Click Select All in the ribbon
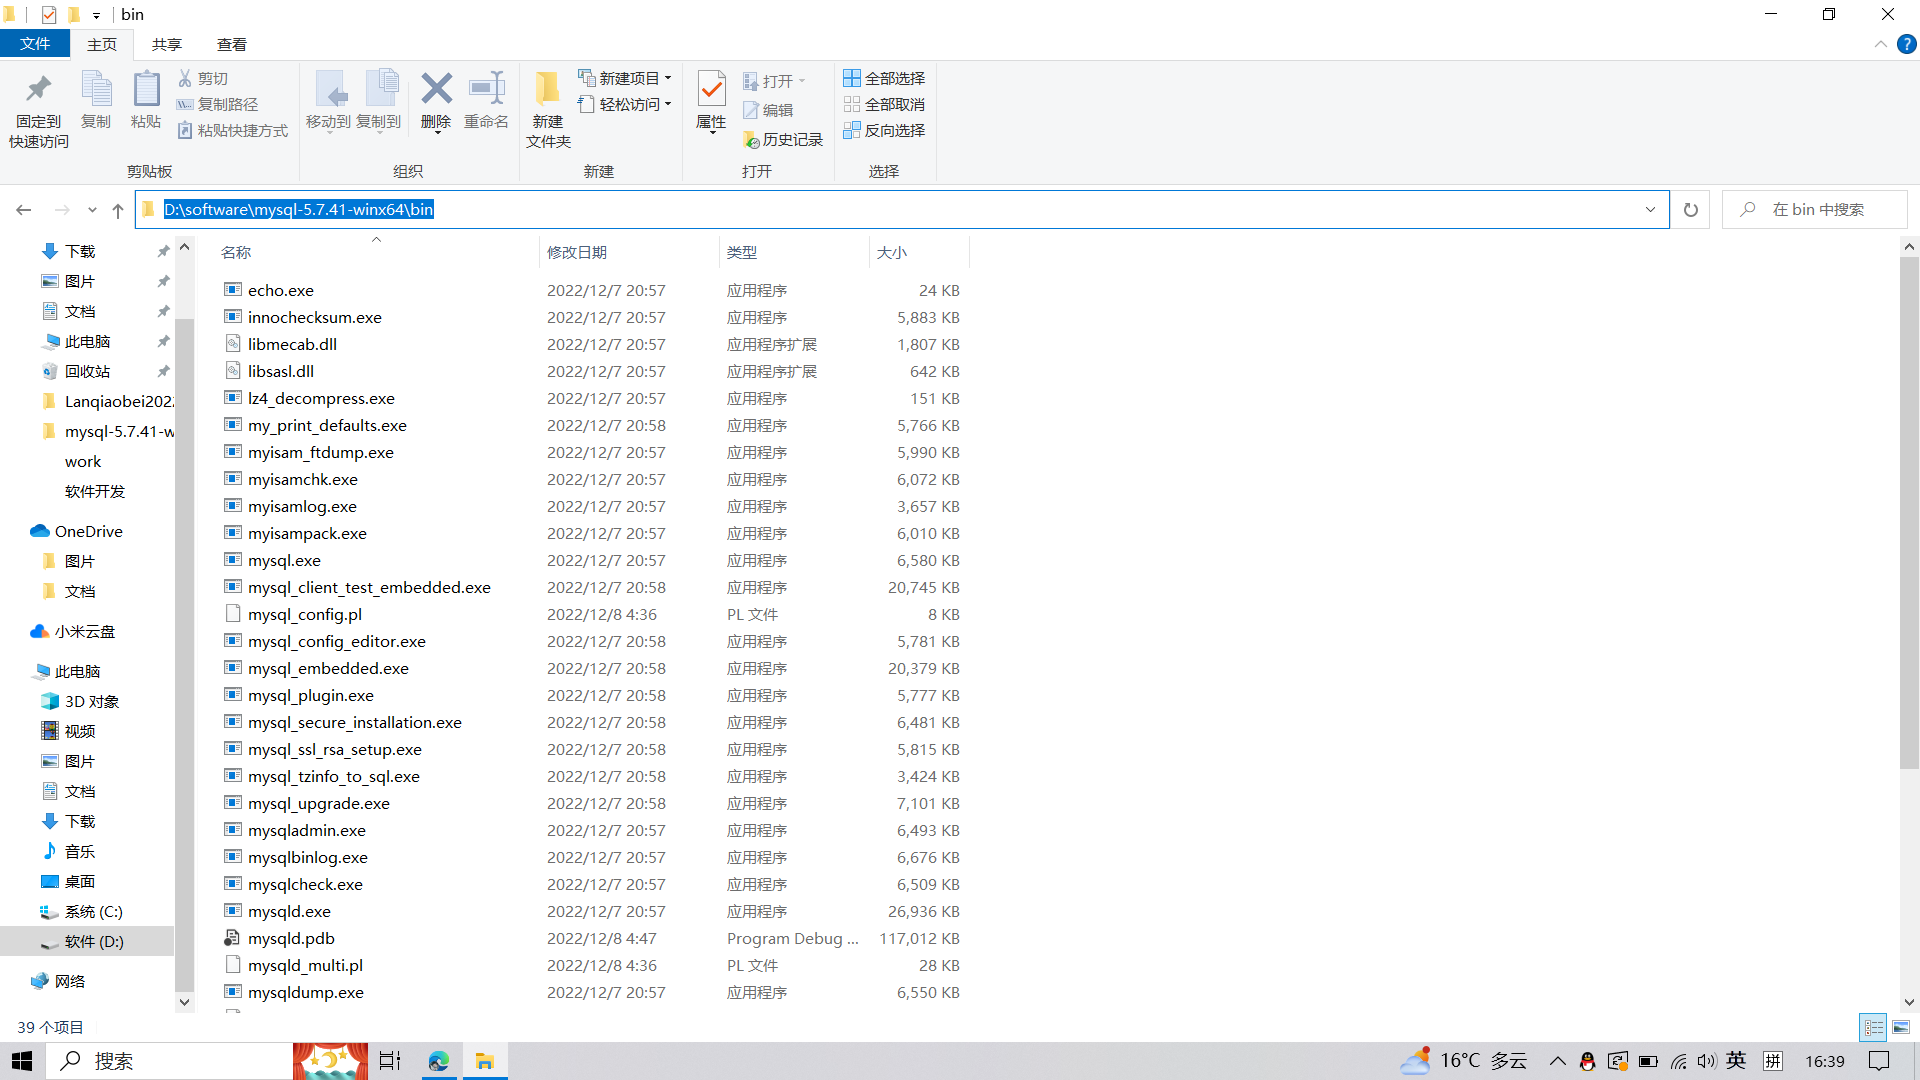The height and width of the screenshot is (1080, 1920). click(x=884, y=78)
